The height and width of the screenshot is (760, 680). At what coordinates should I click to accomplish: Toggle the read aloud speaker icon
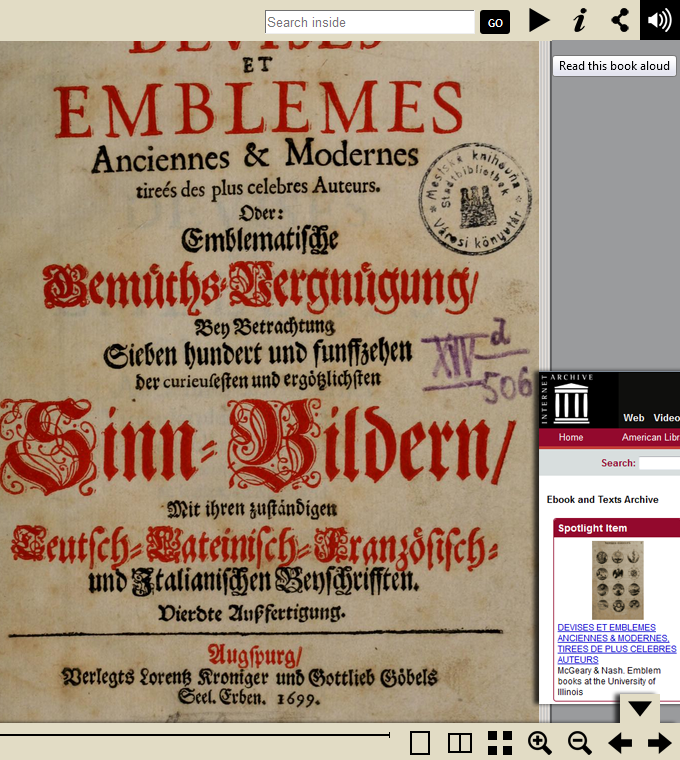coord(659,20)
